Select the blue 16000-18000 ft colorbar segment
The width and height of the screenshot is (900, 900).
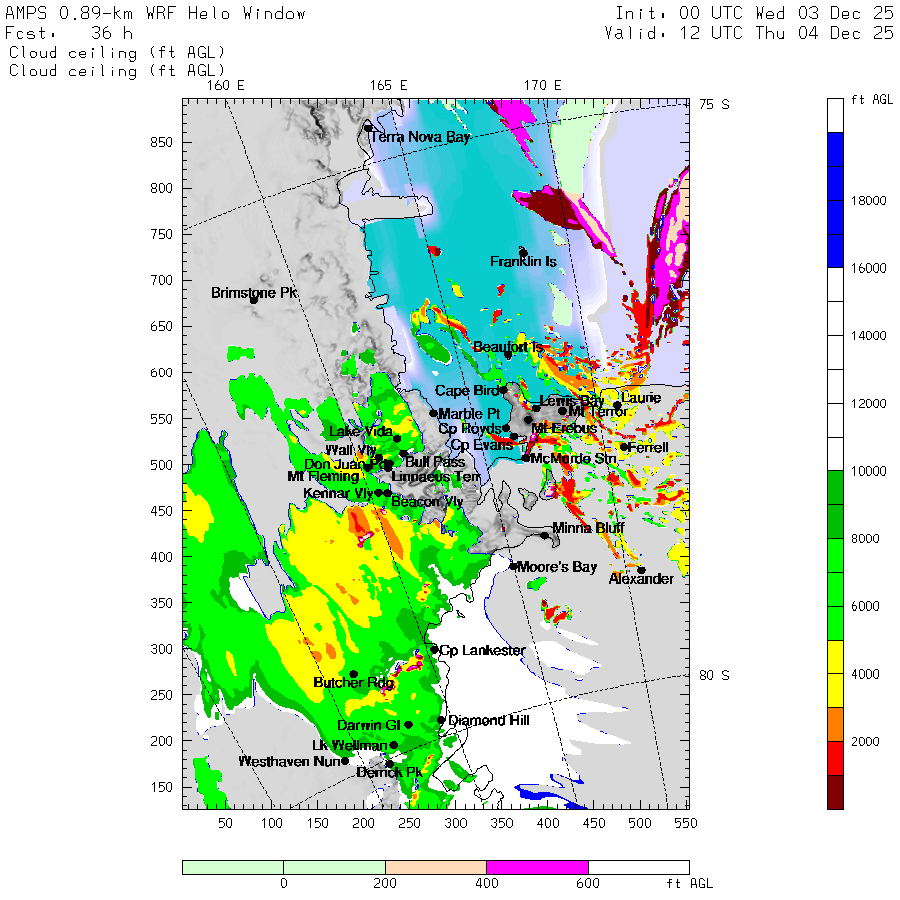[835, 234]
